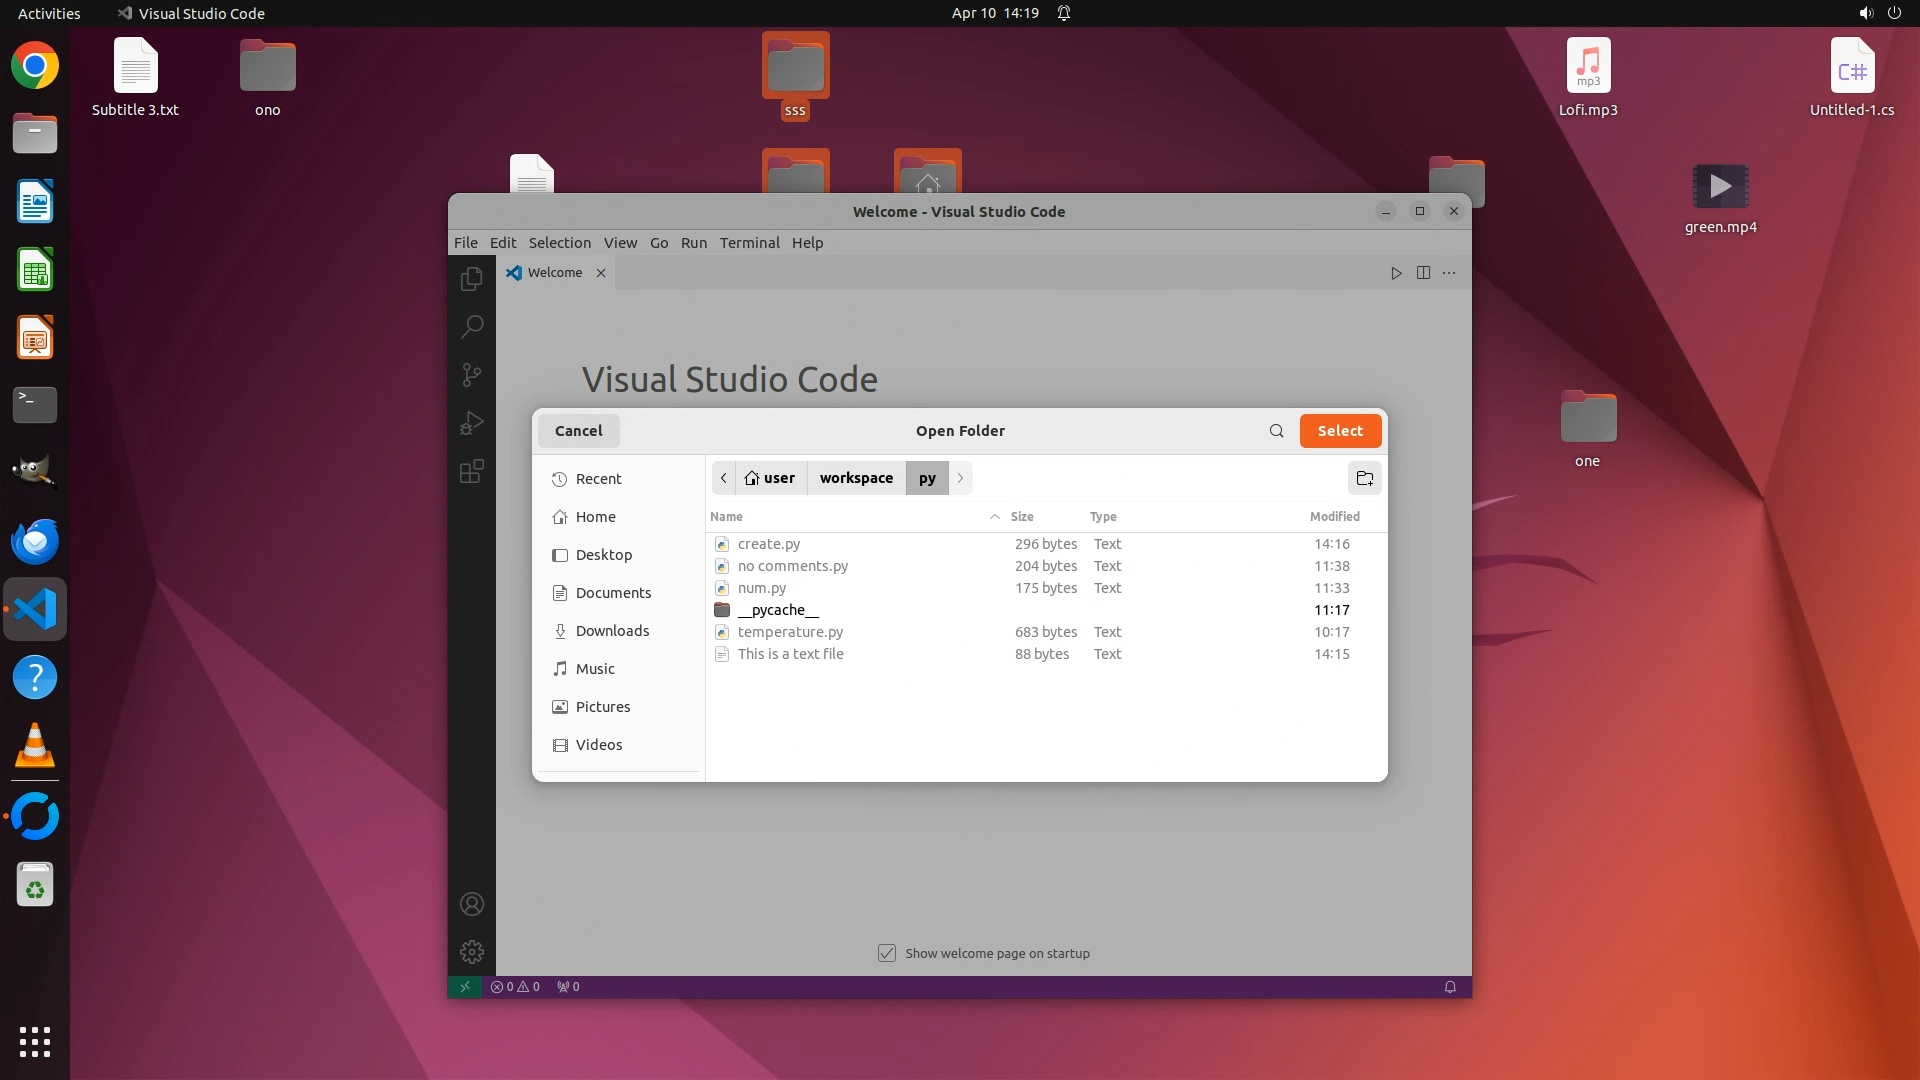Click the create new folder icon

1364,478
